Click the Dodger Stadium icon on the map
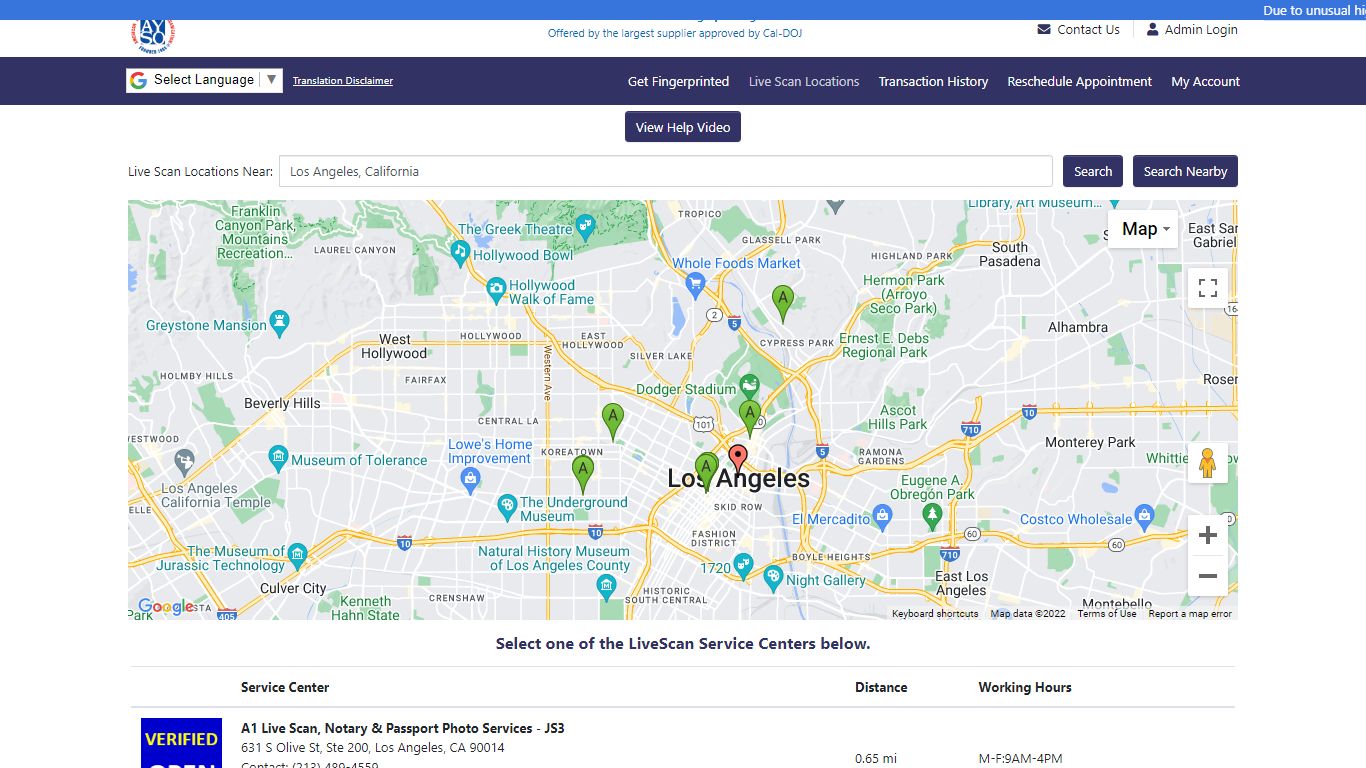Screen dimensions: 1366x768 [x=748, y=386]
